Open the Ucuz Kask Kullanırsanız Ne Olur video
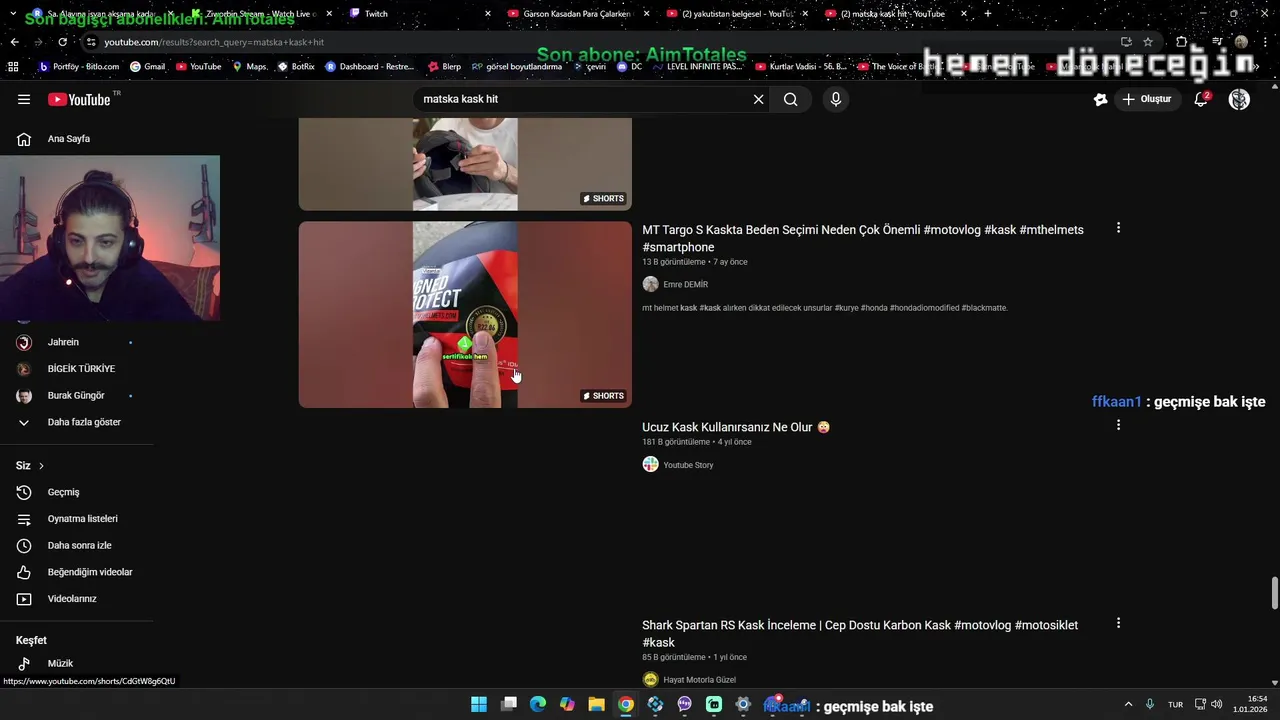Screen dimensions: 1280x720 (x=736, y=427)
